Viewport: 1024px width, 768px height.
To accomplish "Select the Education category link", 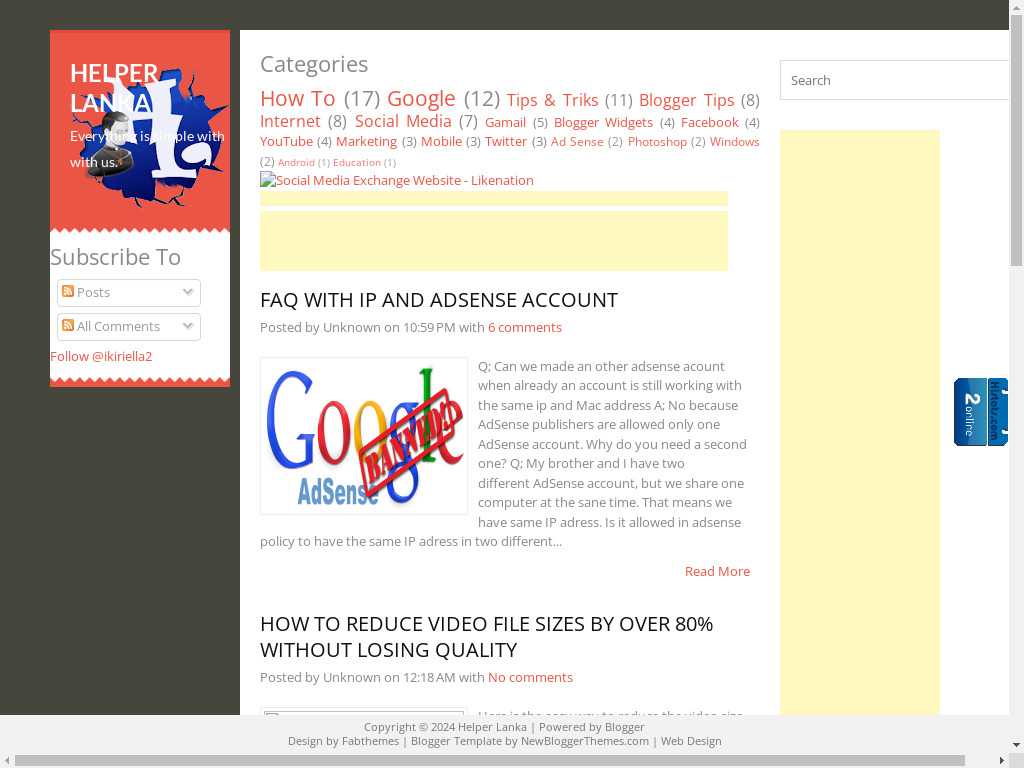I will coord(357,163).
